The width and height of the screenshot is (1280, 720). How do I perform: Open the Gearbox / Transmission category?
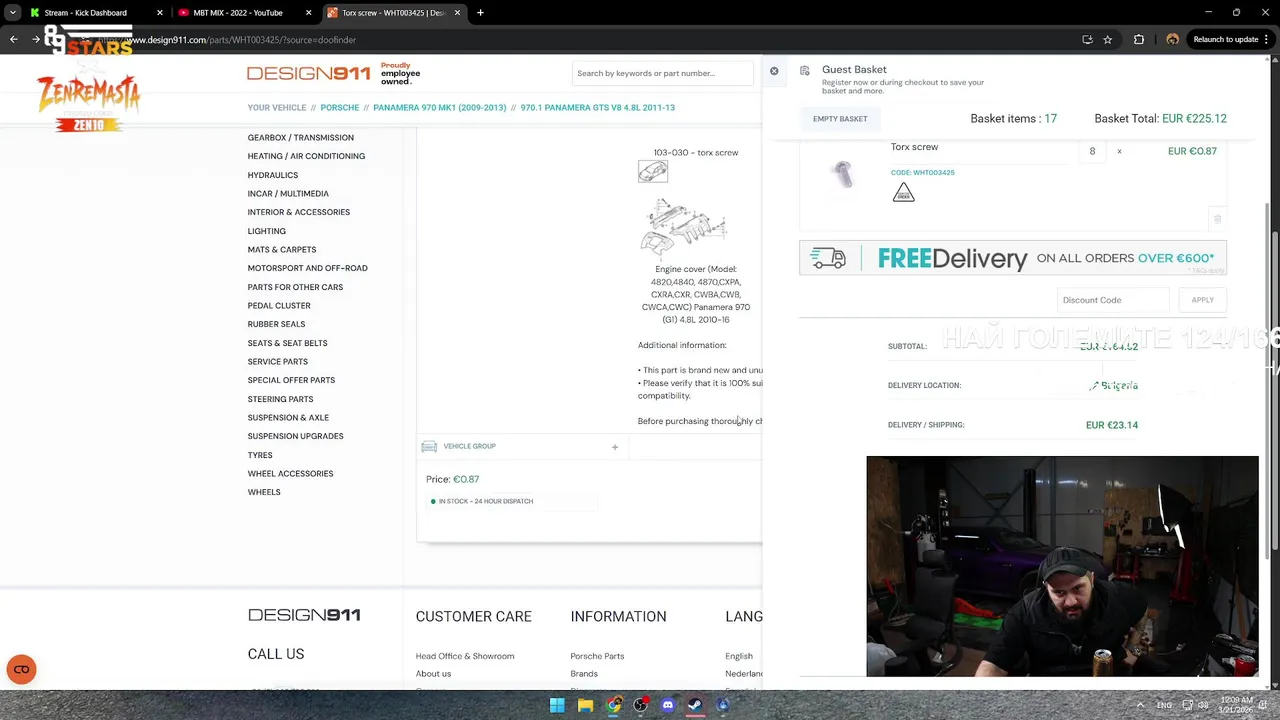(300, 138)
